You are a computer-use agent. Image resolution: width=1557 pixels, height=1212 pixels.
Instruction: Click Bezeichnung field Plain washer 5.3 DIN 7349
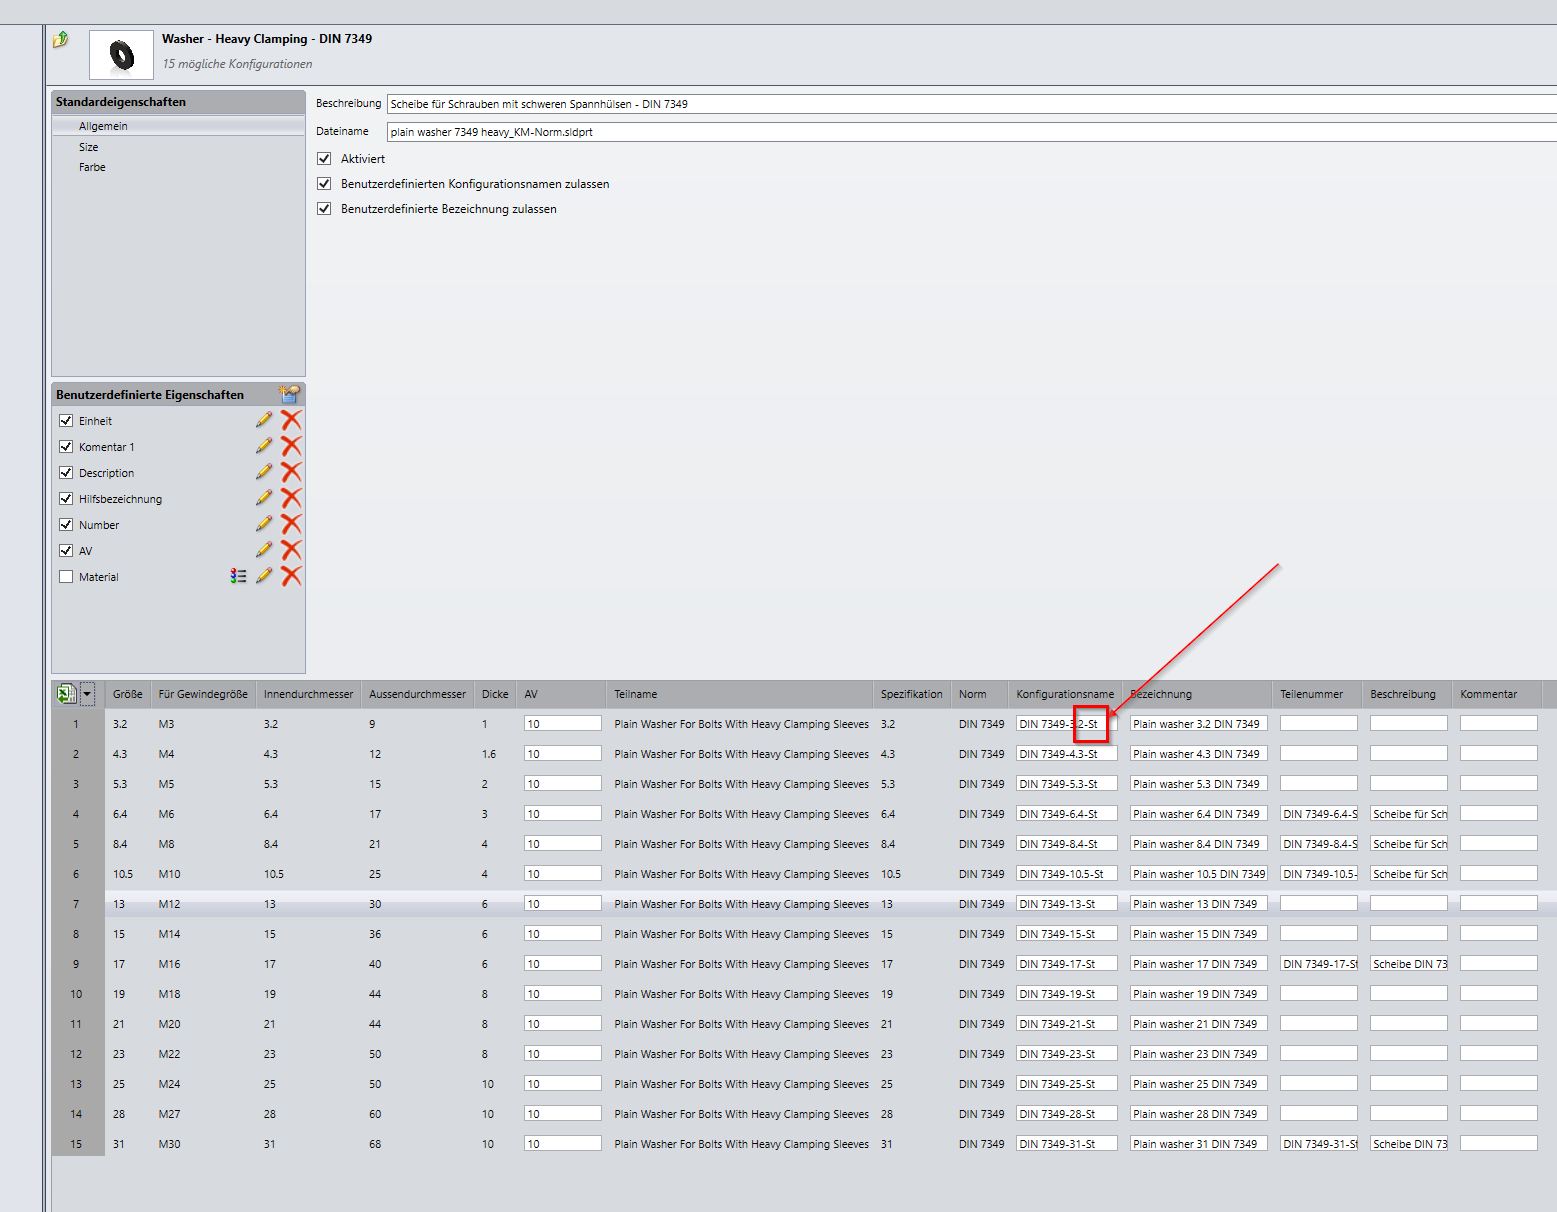(1199, 784)
